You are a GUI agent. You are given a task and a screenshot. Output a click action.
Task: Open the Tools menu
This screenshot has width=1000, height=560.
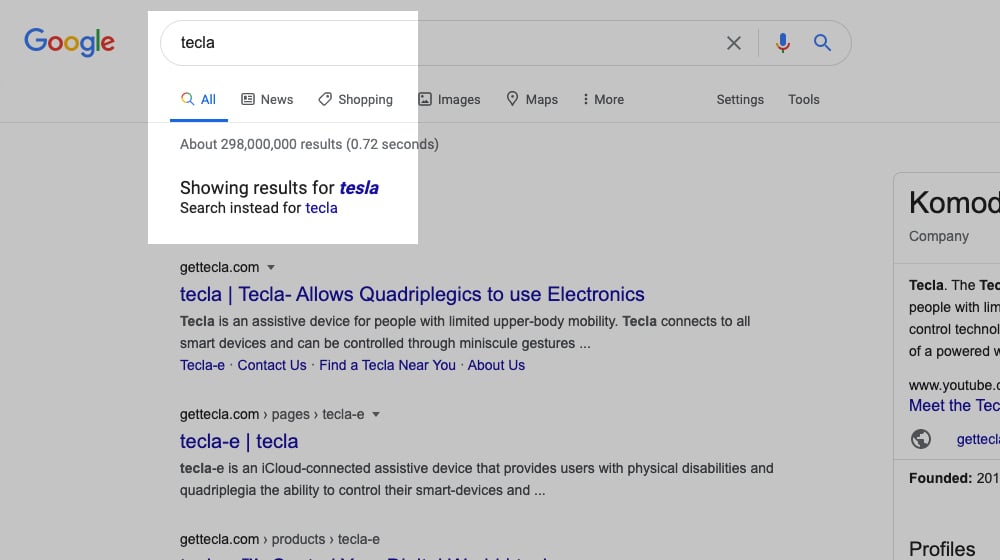click(x=804, y=99)
